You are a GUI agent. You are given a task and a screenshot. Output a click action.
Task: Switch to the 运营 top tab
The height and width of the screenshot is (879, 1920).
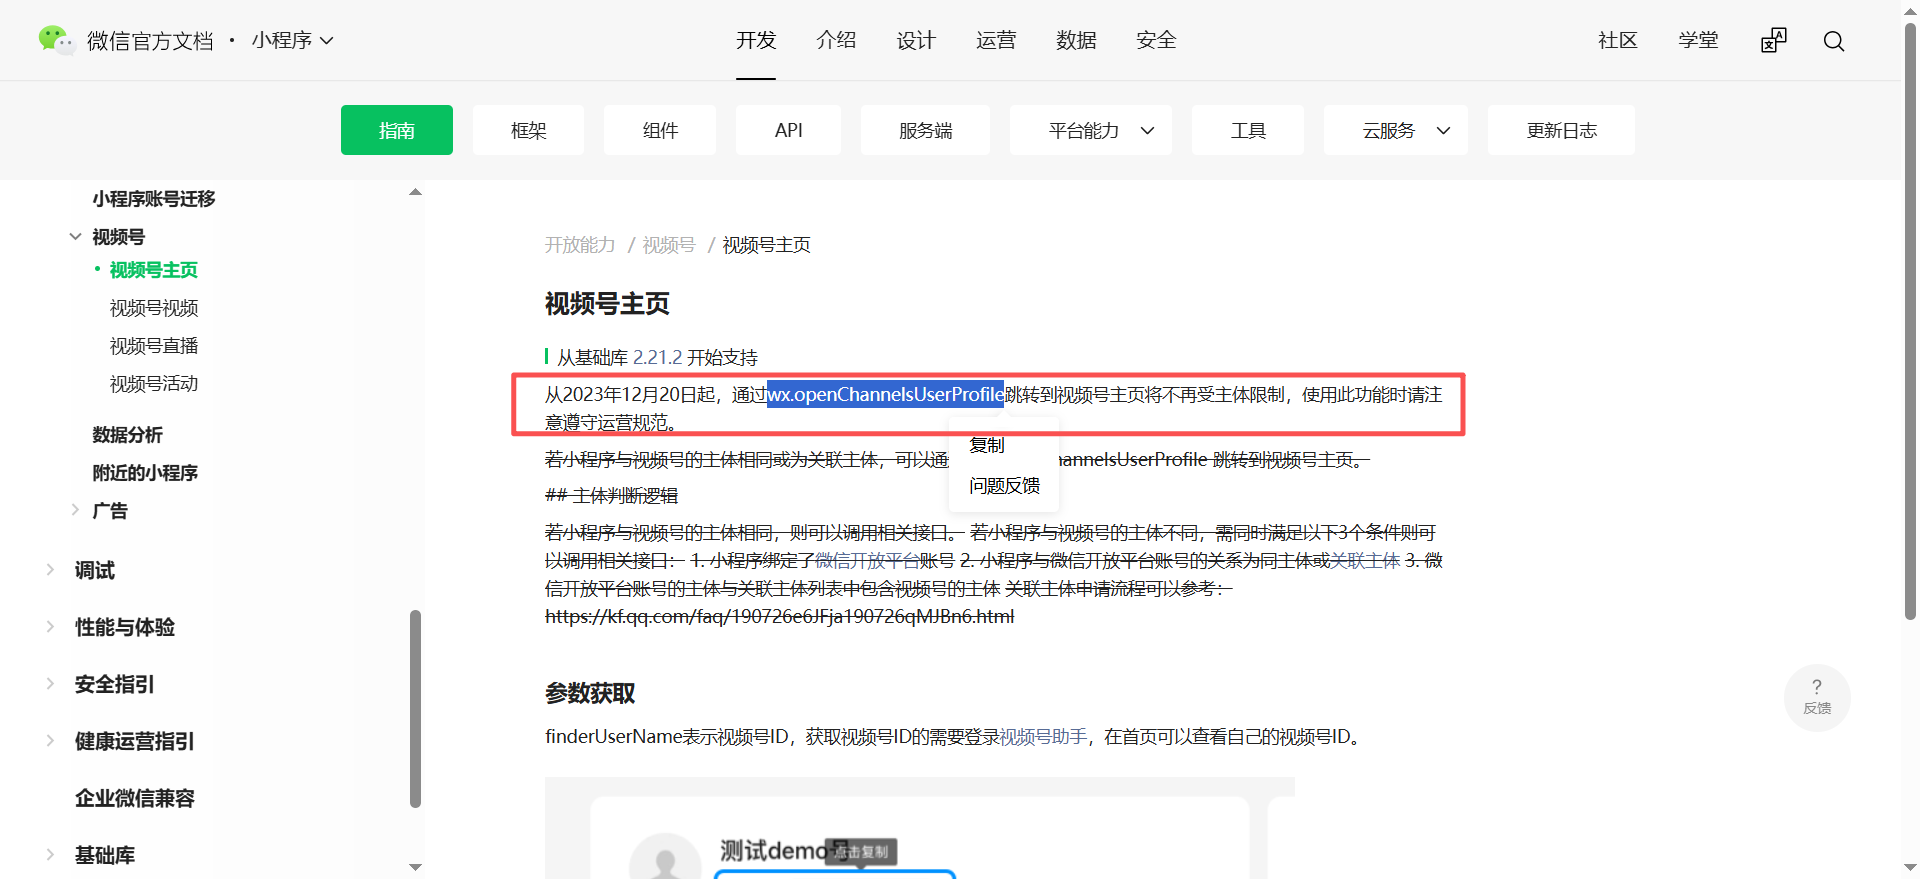(x=996, y=40)
